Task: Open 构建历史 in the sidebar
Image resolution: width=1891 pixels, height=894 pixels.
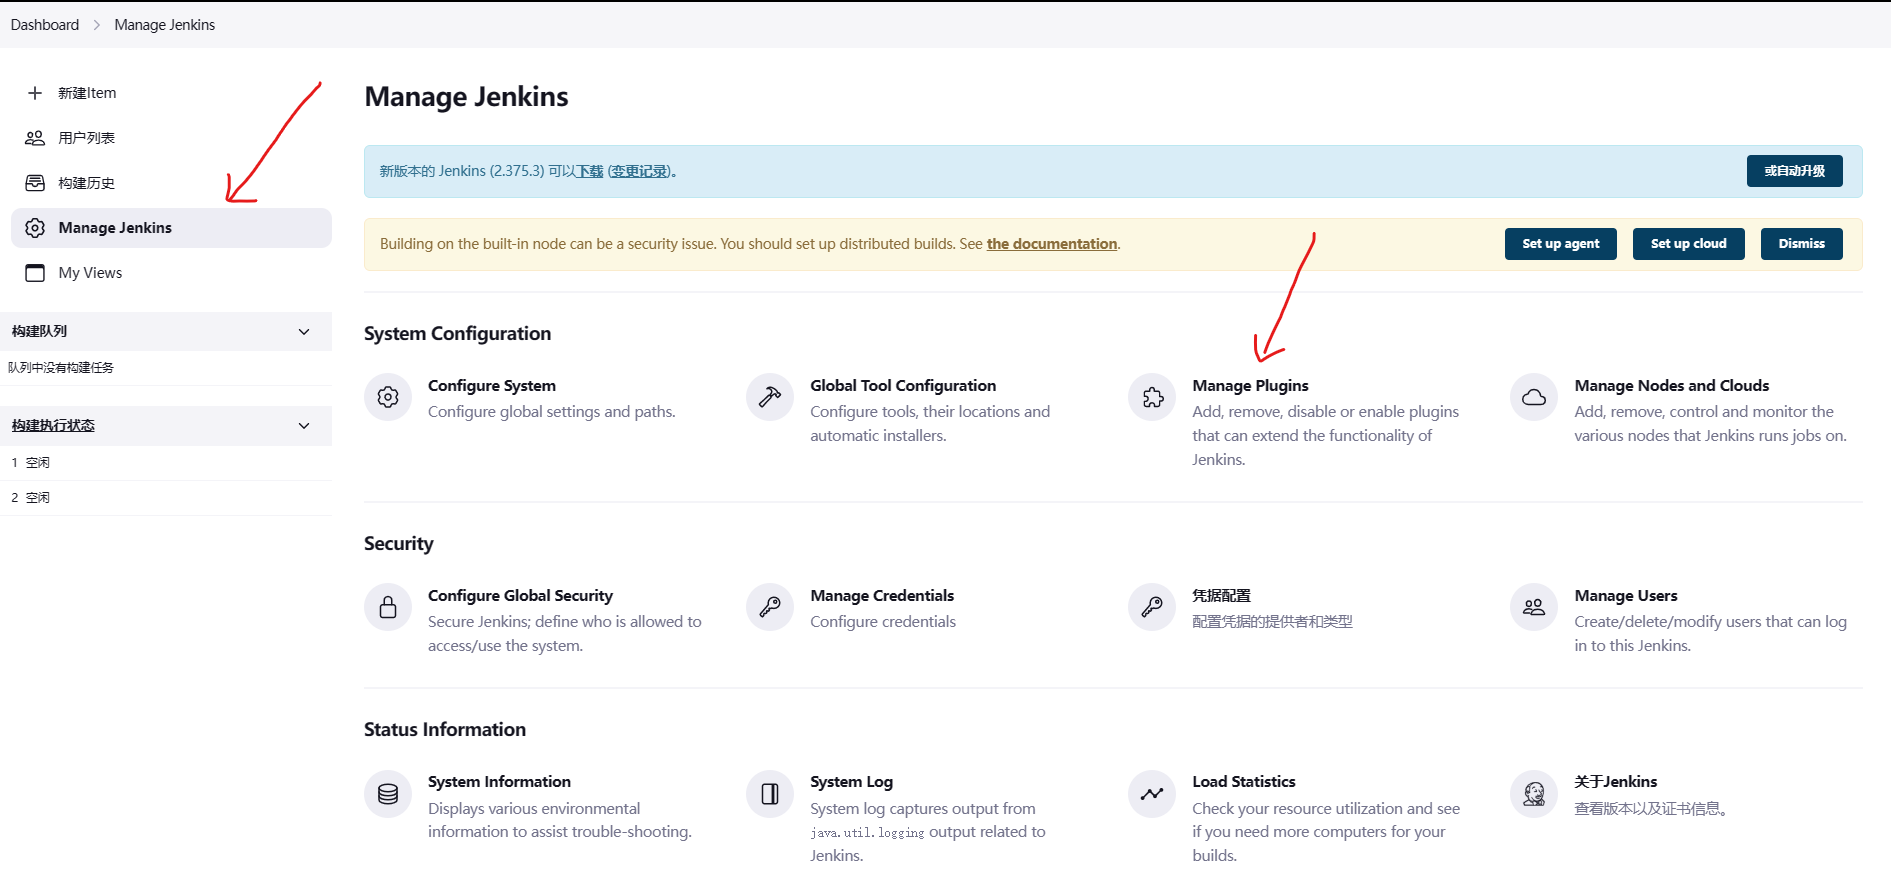Action: [x=86, y=183]
